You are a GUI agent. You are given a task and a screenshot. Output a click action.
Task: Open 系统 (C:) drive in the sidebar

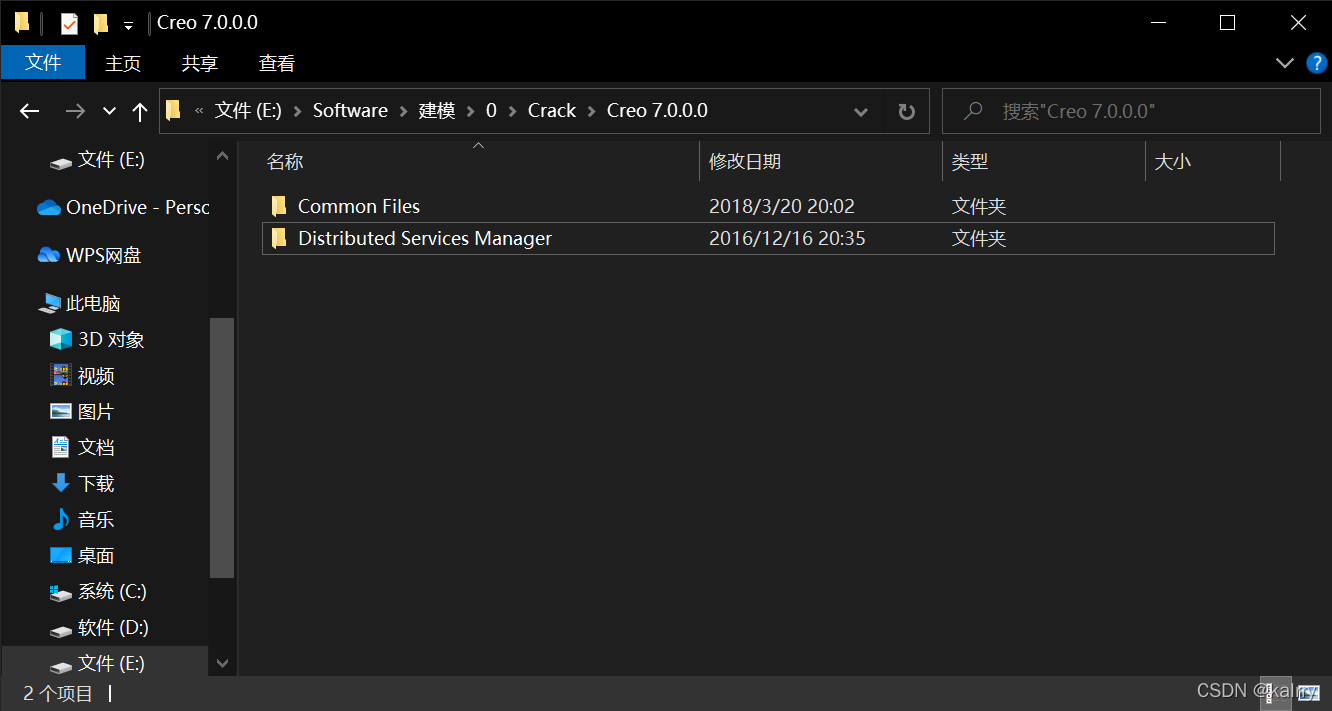pyautogui.click(x=98, y=592)
